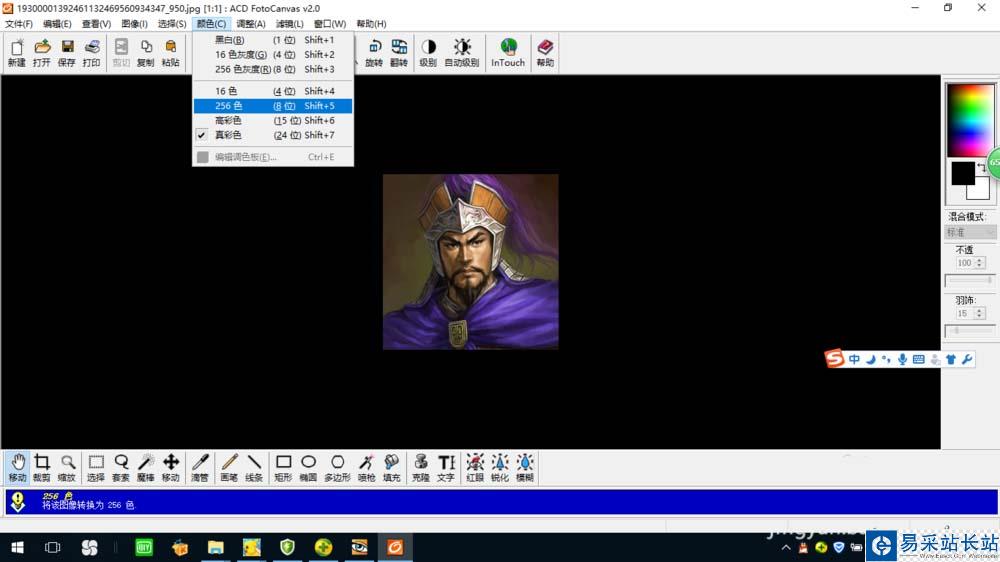Select the 滴管 (Eyedropper) tool
This screenshot has height=562, width=1000.
click(200, 468)
